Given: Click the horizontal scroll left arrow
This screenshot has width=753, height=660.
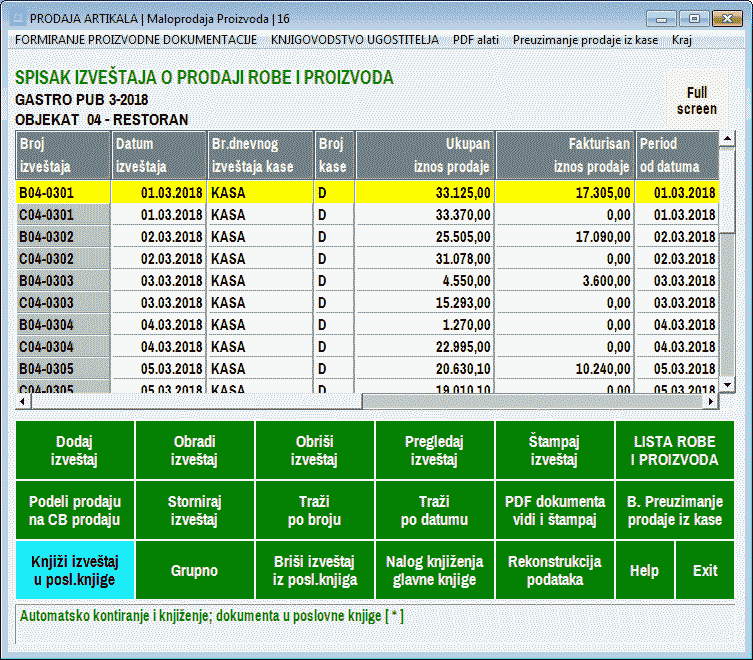Looking at the screenshot, I should point(23,401).
